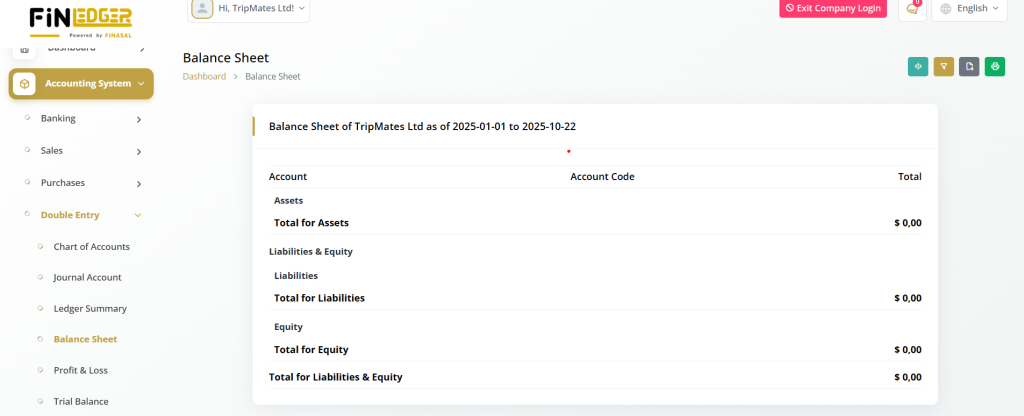1024x416 pixels.
Task: Open Chart of Accounts page
Action: [x=91, y=246]
